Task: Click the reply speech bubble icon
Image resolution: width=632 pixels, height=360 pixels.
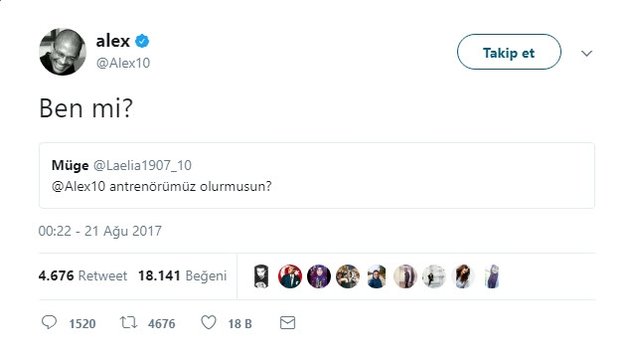Action: [49, 323]
